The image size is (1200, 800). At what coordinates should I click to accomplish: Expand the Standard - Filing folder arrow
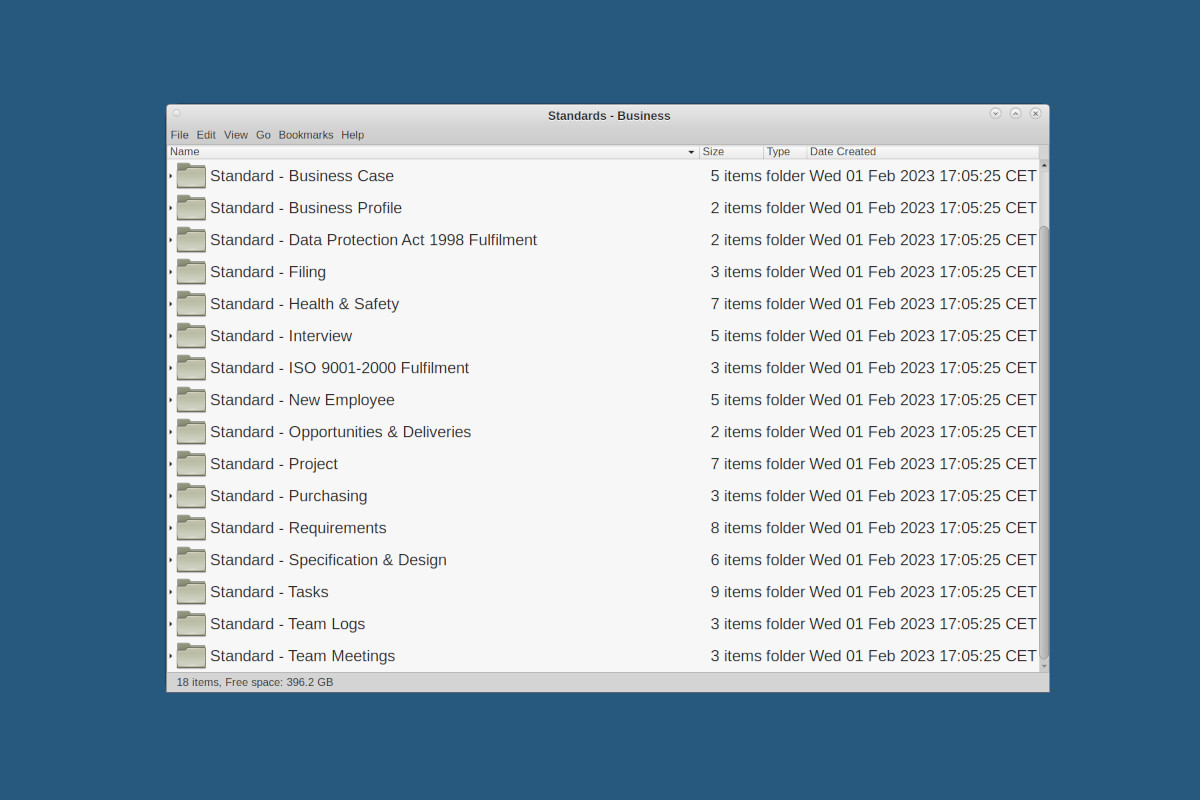point(171,272)
